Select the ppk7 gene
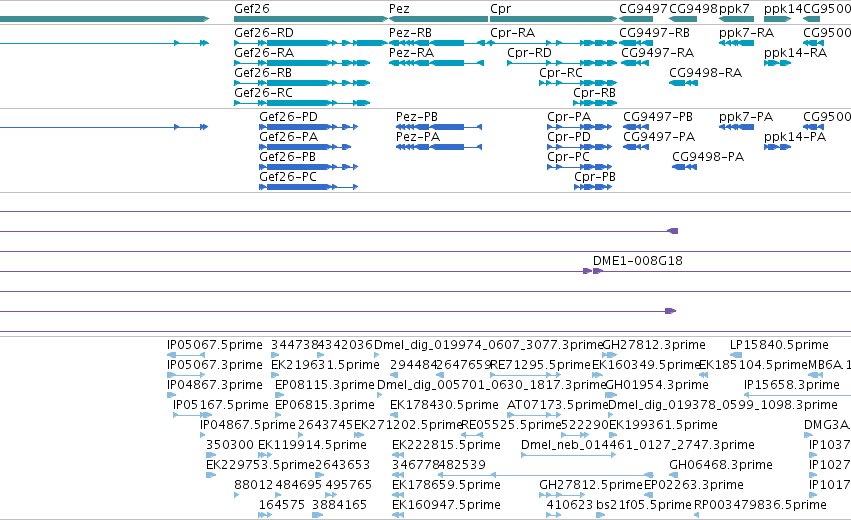The image size is (851, 520). pyautogui.click(x=736, y=19)
